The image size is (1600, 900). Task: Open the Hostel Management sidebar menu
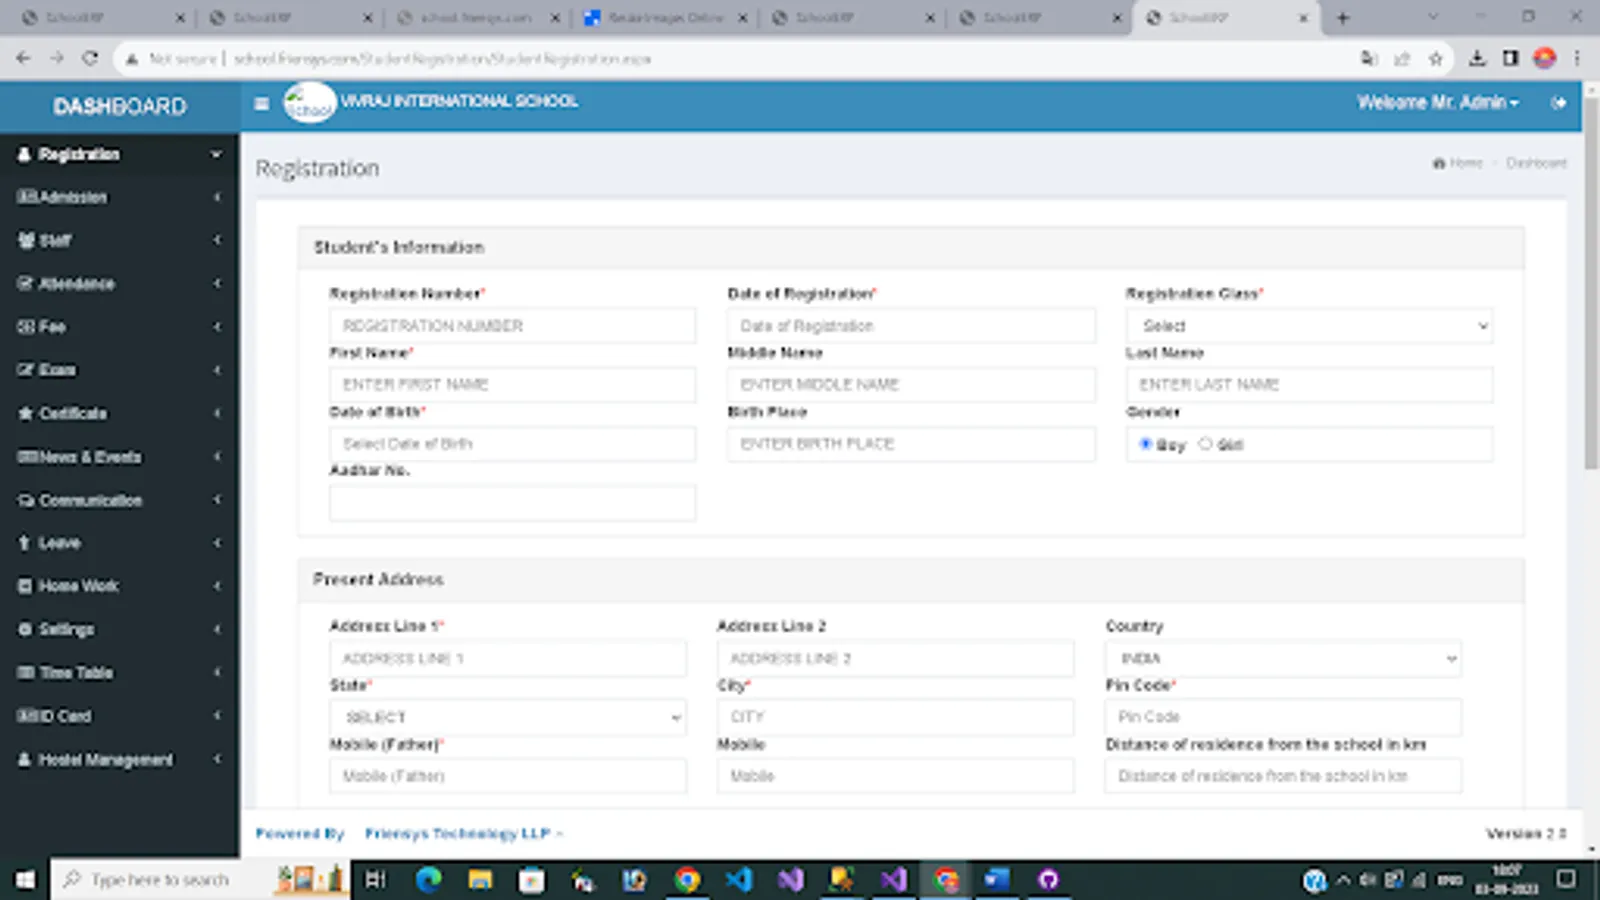pos(120,760)
